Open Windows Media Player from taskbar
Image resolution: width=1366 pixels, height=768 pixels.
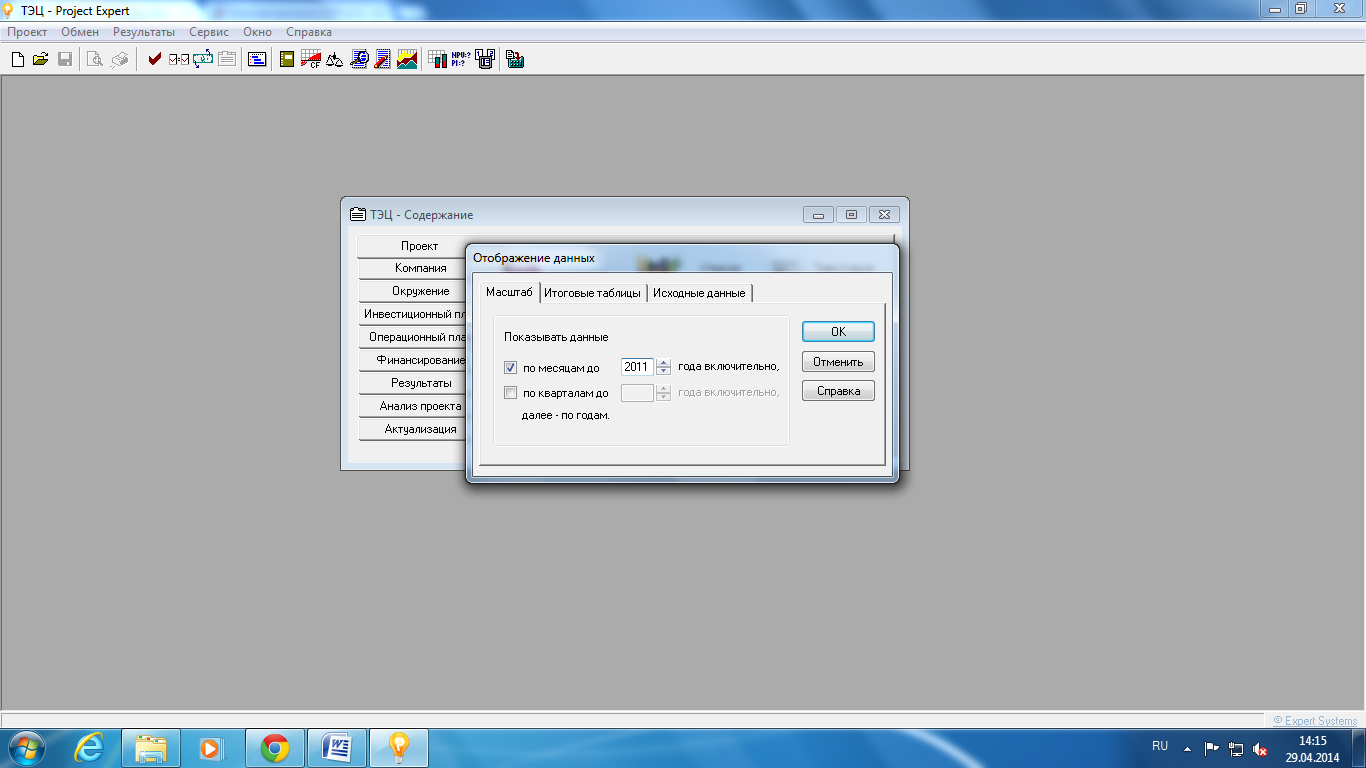(x=213, y=748)
